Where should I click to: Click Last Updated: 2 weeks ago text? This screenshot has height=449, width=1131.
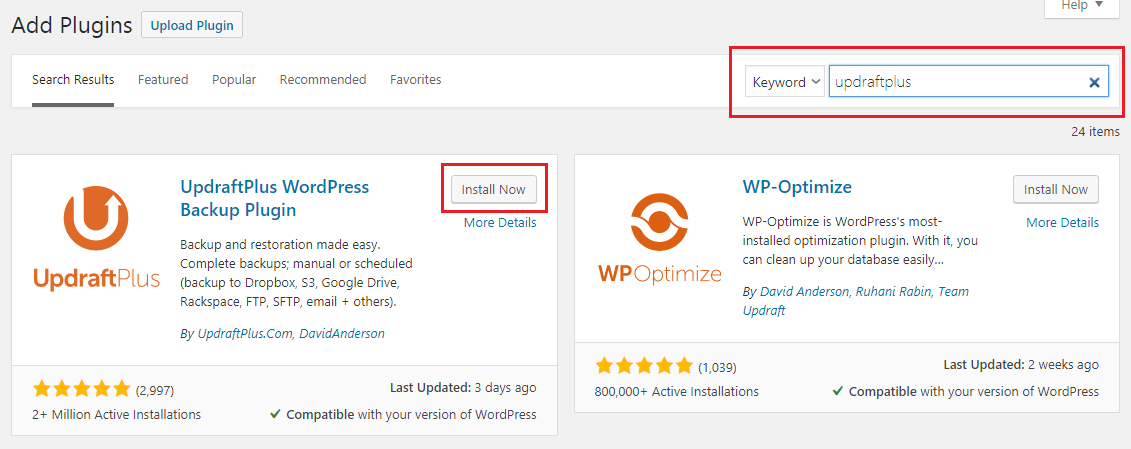1021,365
